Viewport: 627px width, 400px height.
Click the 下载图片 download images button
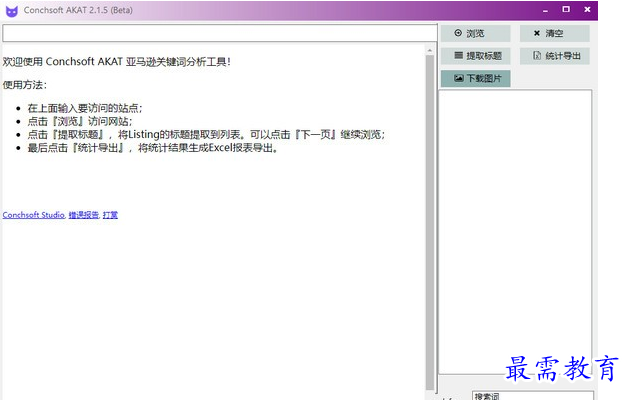click(475, 78)
